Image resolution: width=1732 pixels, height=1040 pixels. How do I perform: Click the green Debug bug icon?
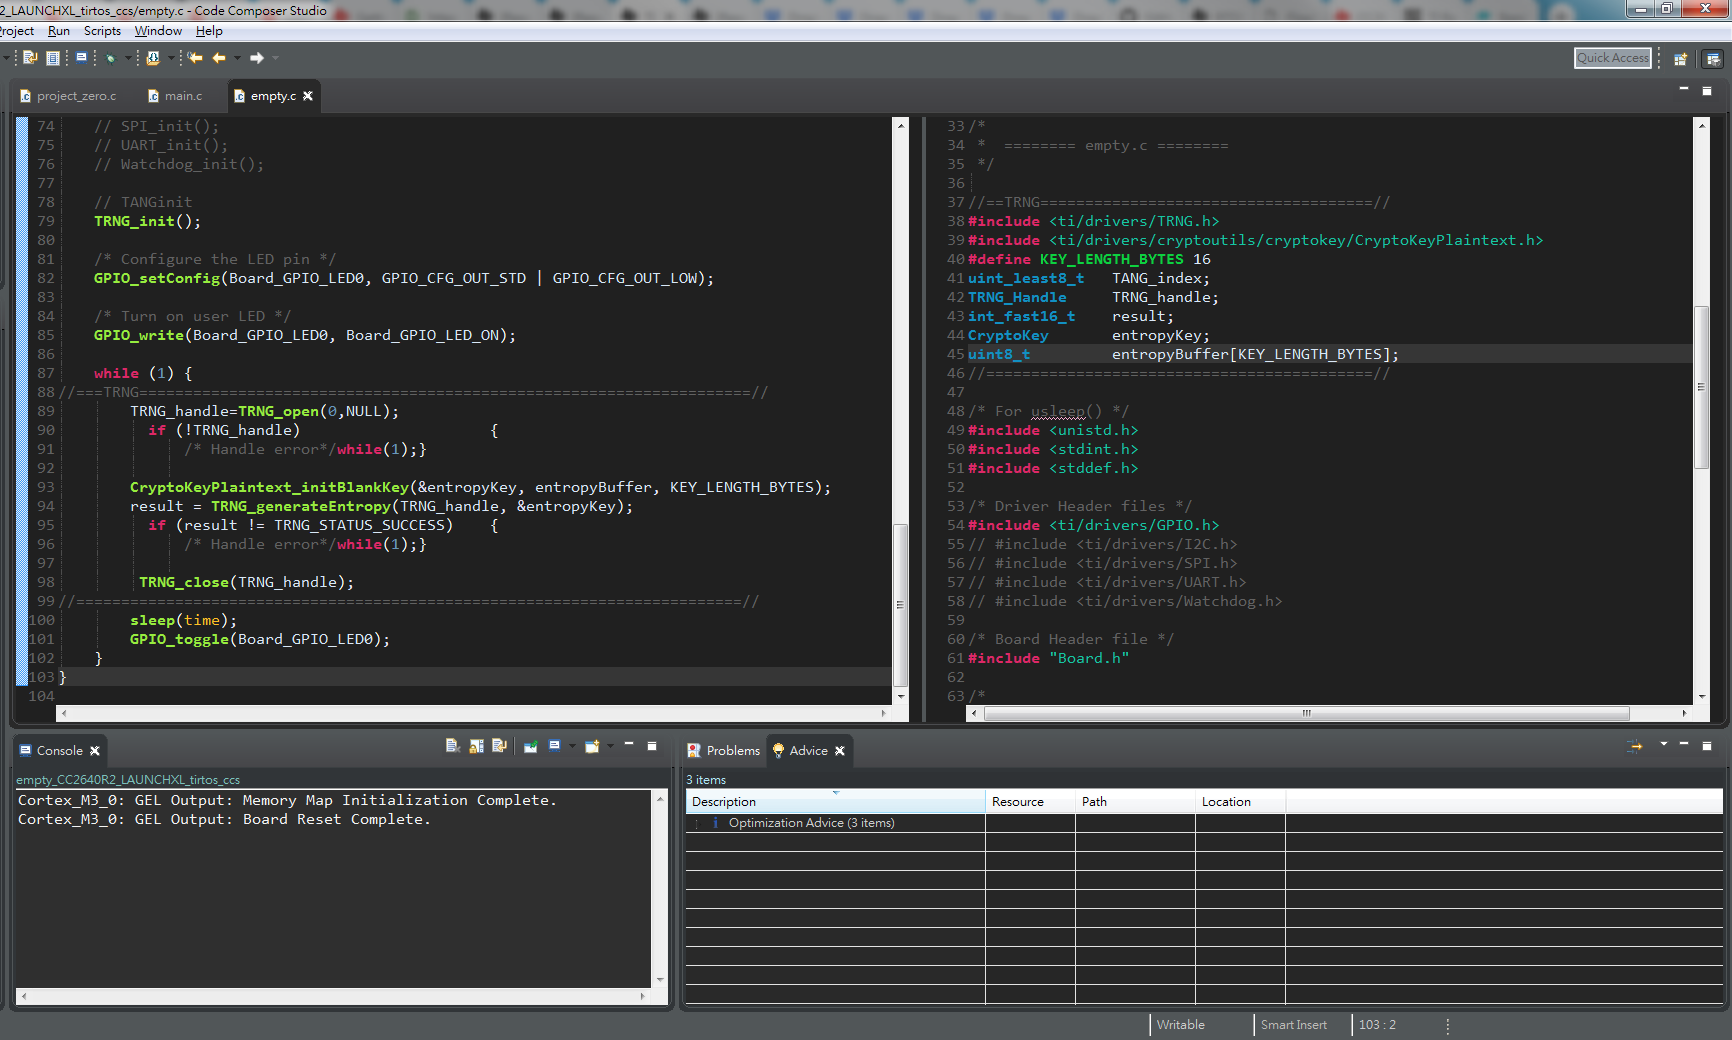tap(110, 58)
